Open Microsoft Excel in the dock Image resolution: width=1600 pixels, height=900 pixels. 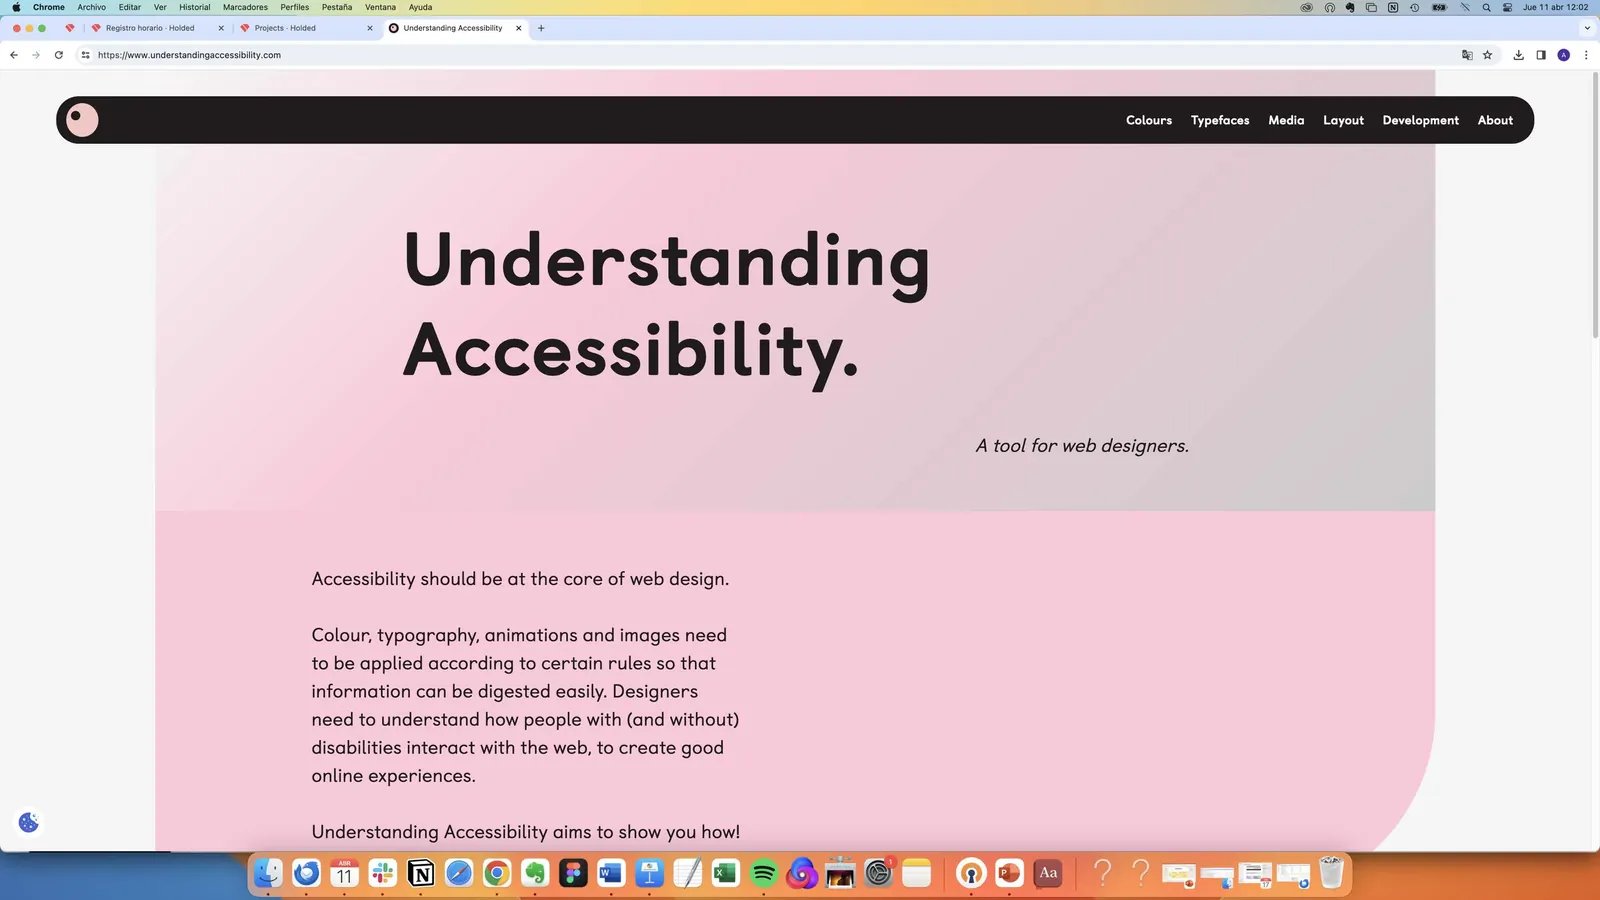tap(726, 873)
